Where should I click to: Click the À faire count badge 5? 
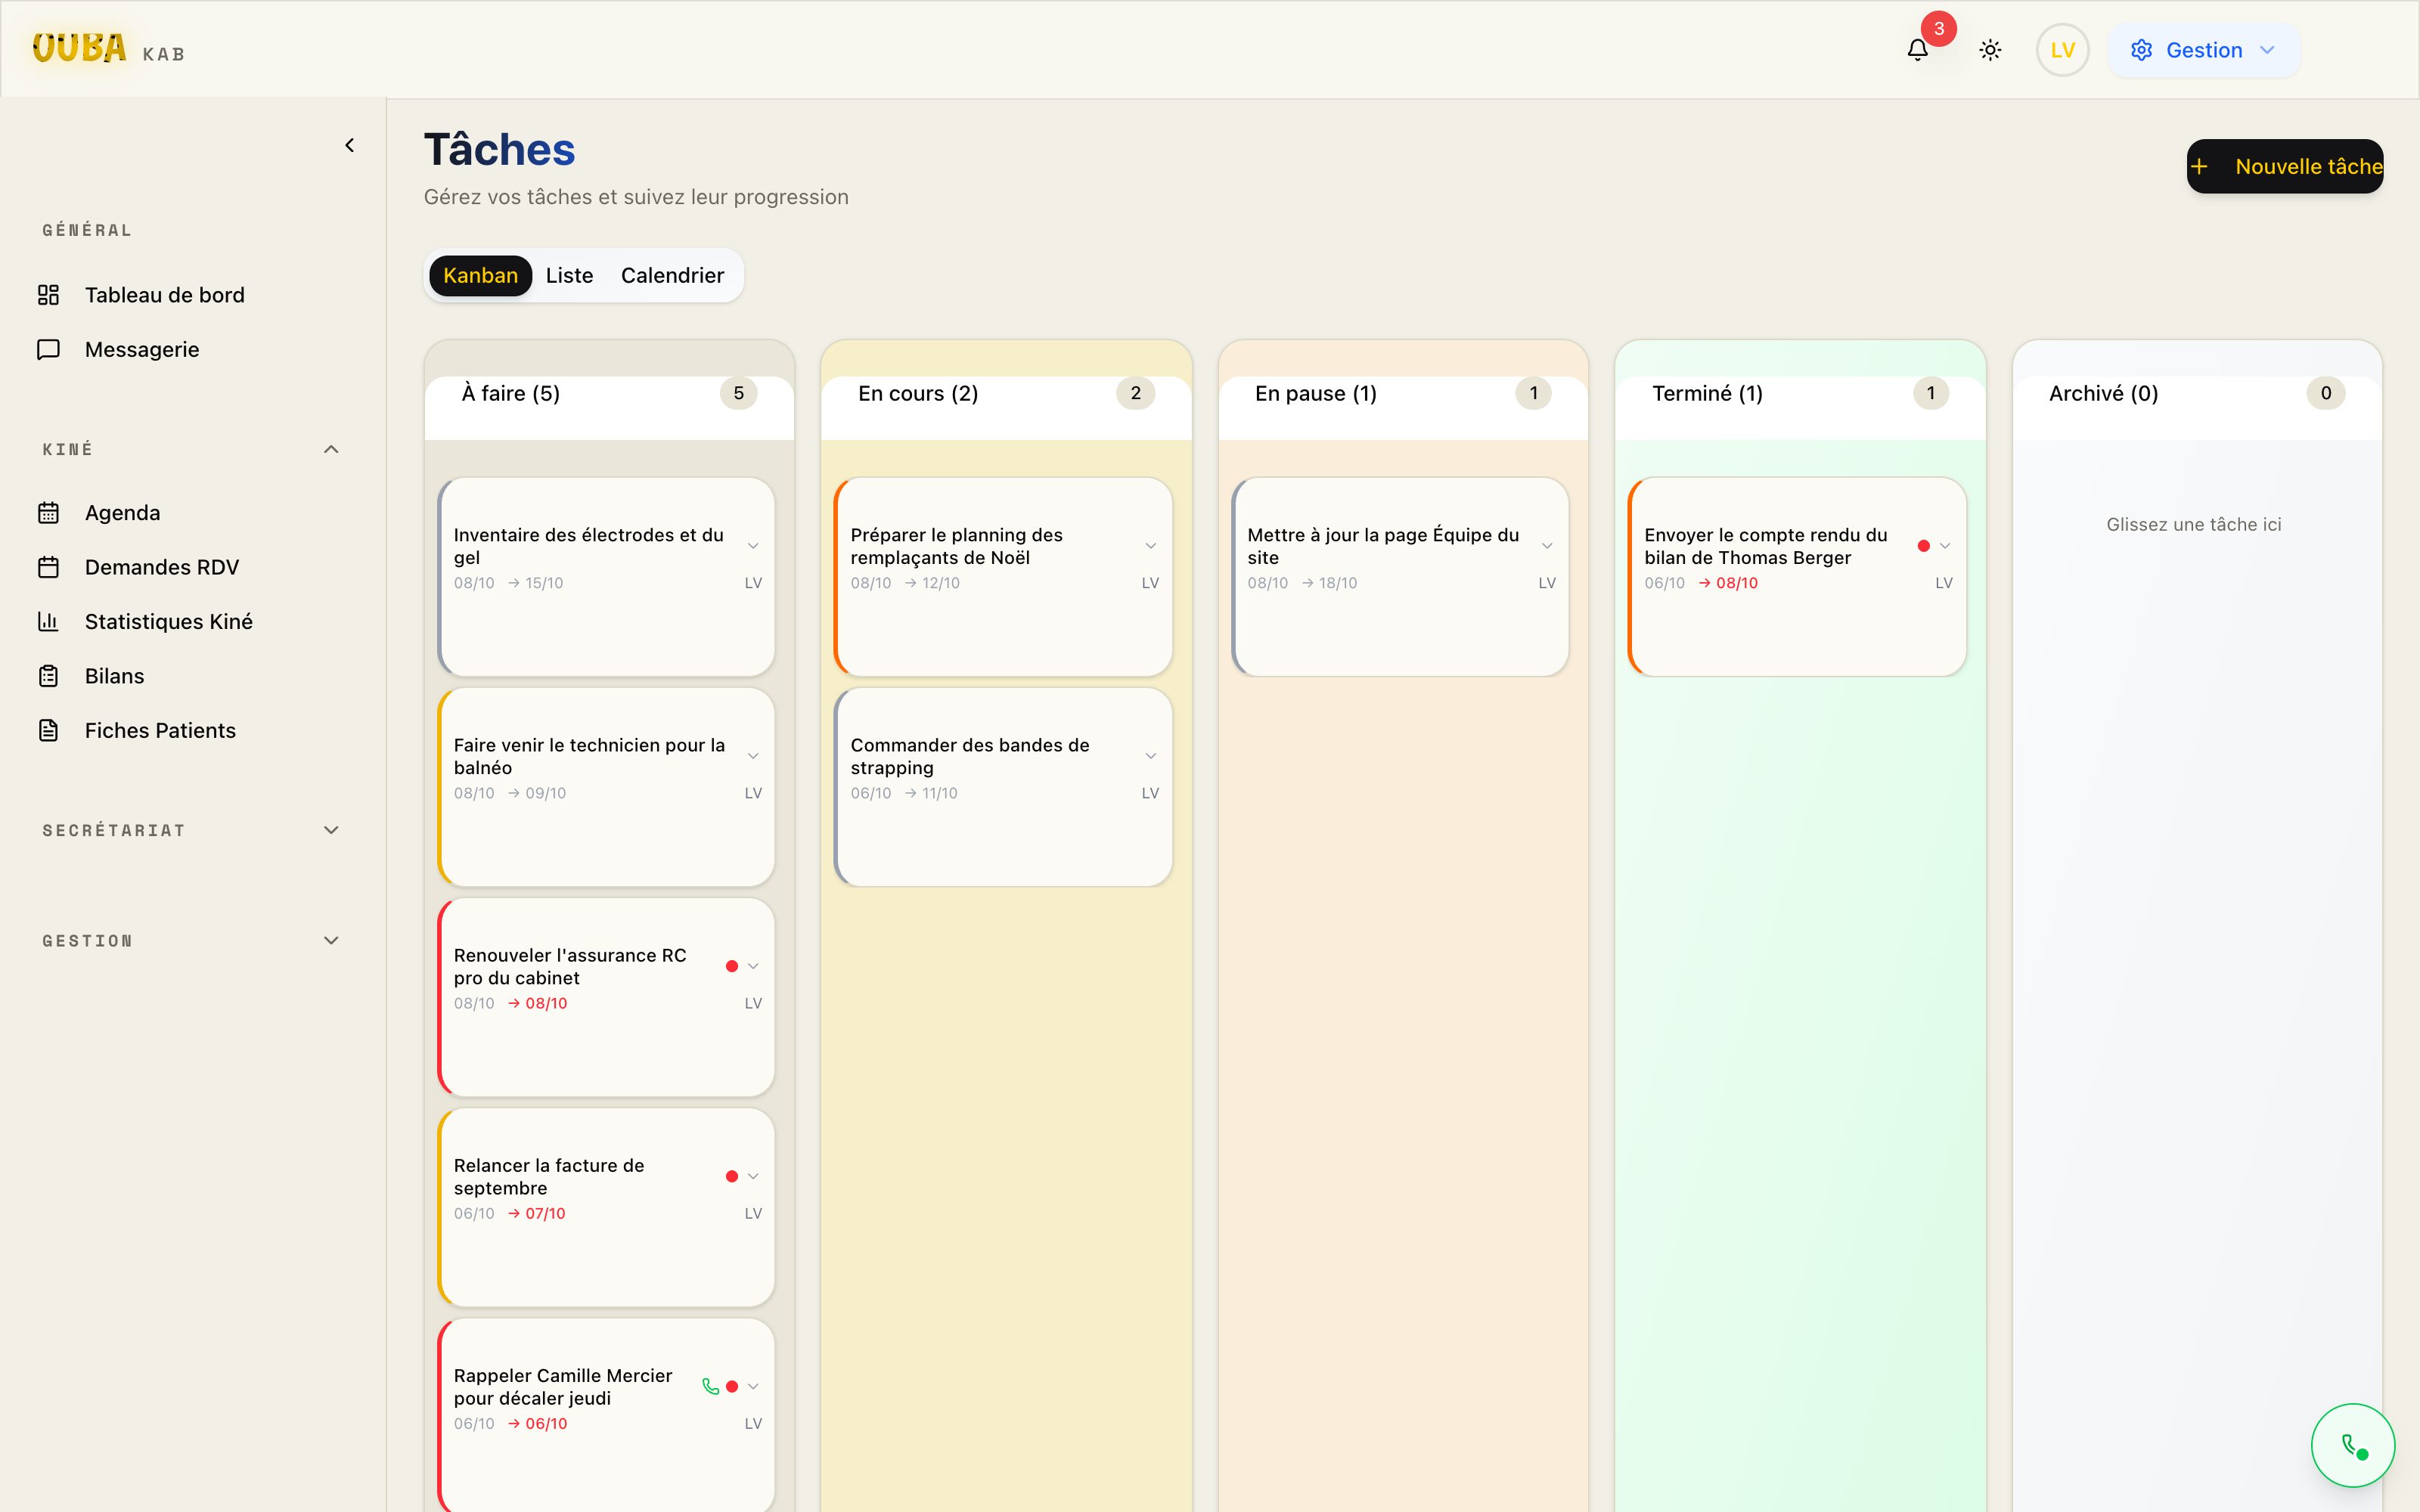point(738,393)
